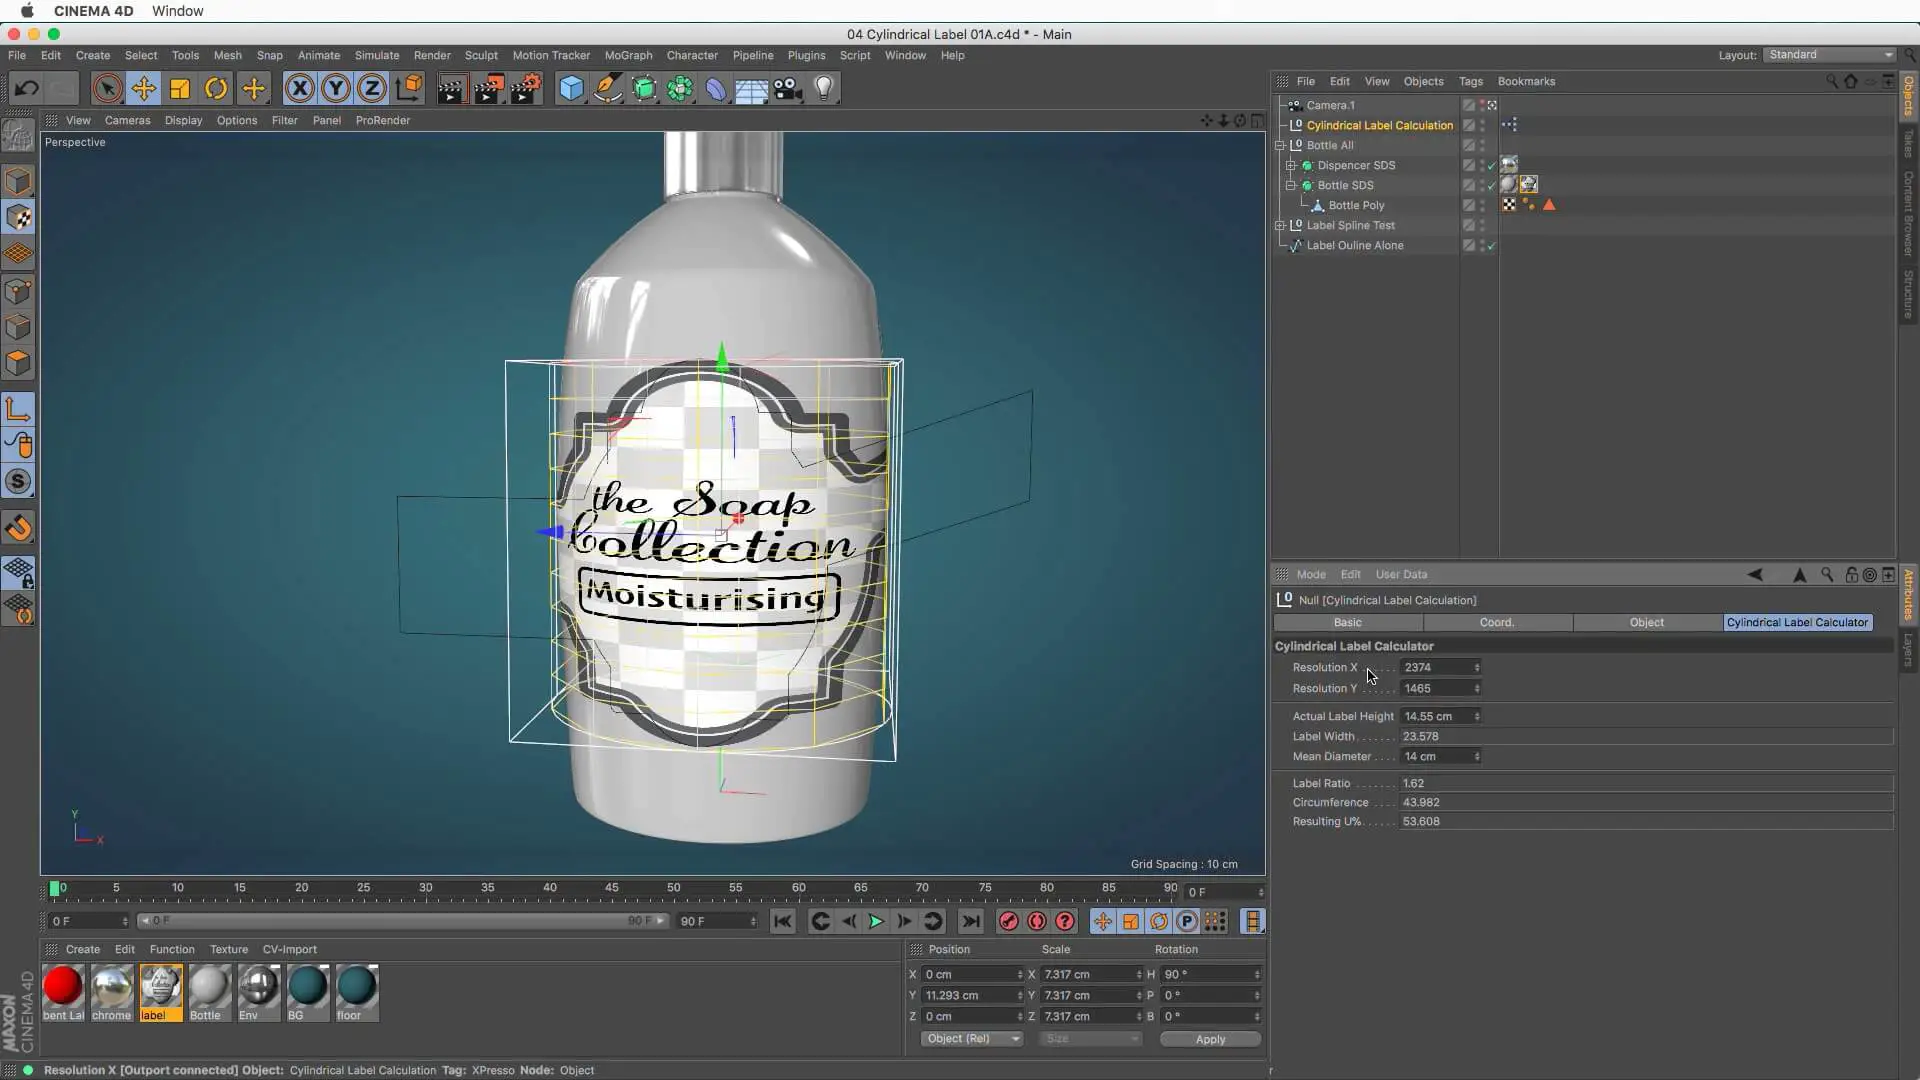Viewport: 1920px width, 1080px height.
Task: Toggle Dispencer SDS enabled checkmark
Action: click(x=1492, y=166)
